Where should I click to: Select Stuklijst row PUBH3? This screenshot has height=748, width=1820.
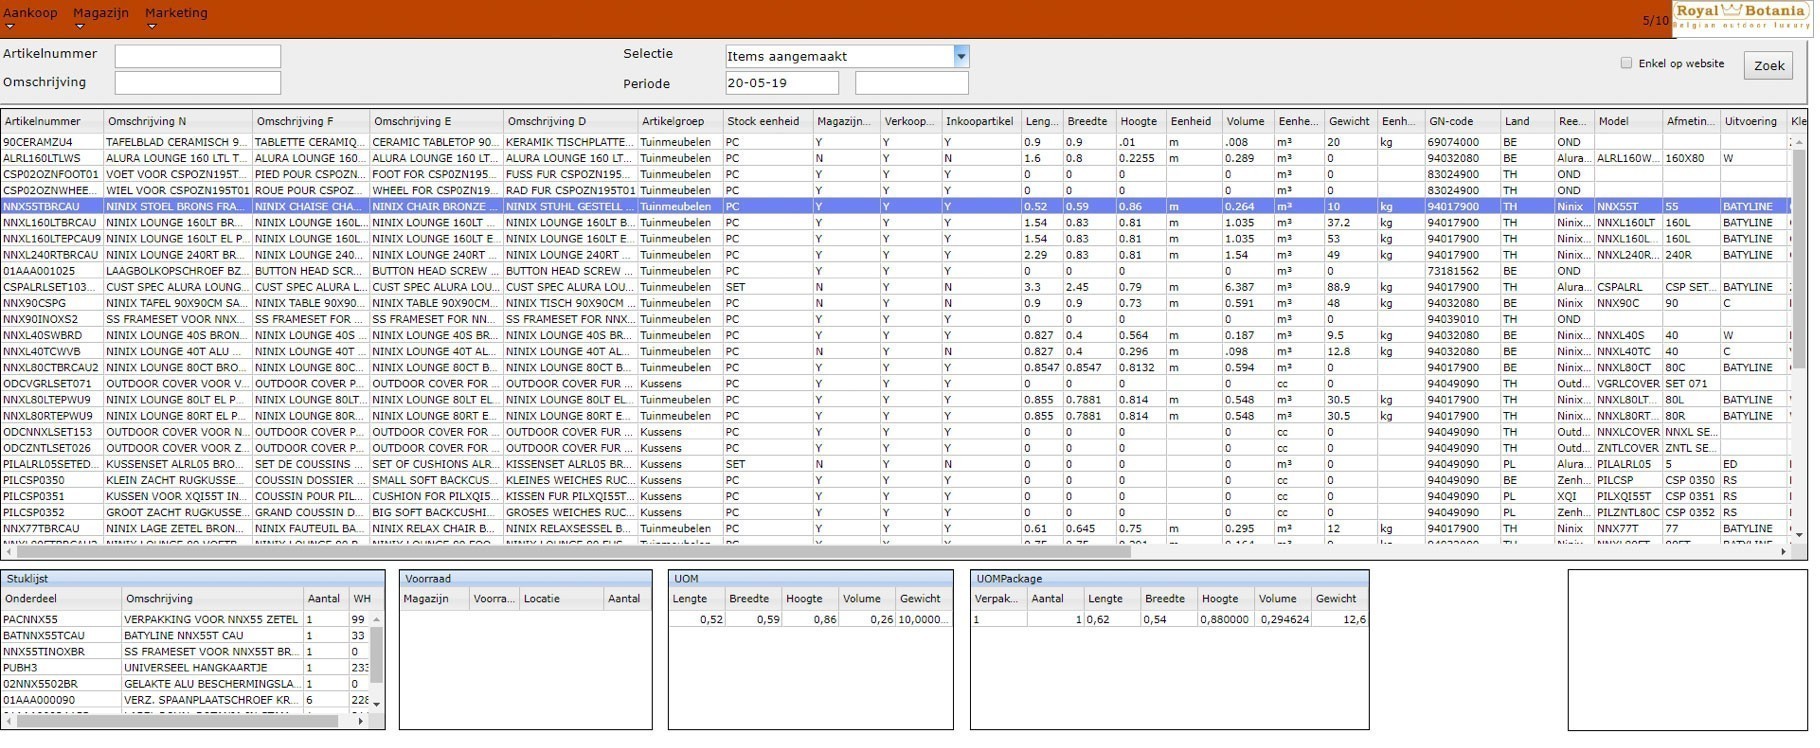pos(185,667)
